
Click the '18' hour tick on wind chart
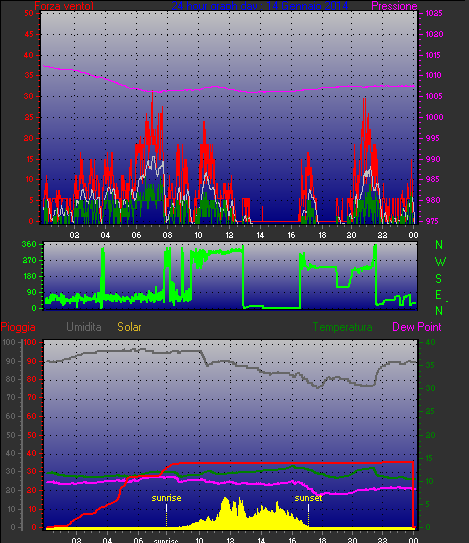click(322, 235)
